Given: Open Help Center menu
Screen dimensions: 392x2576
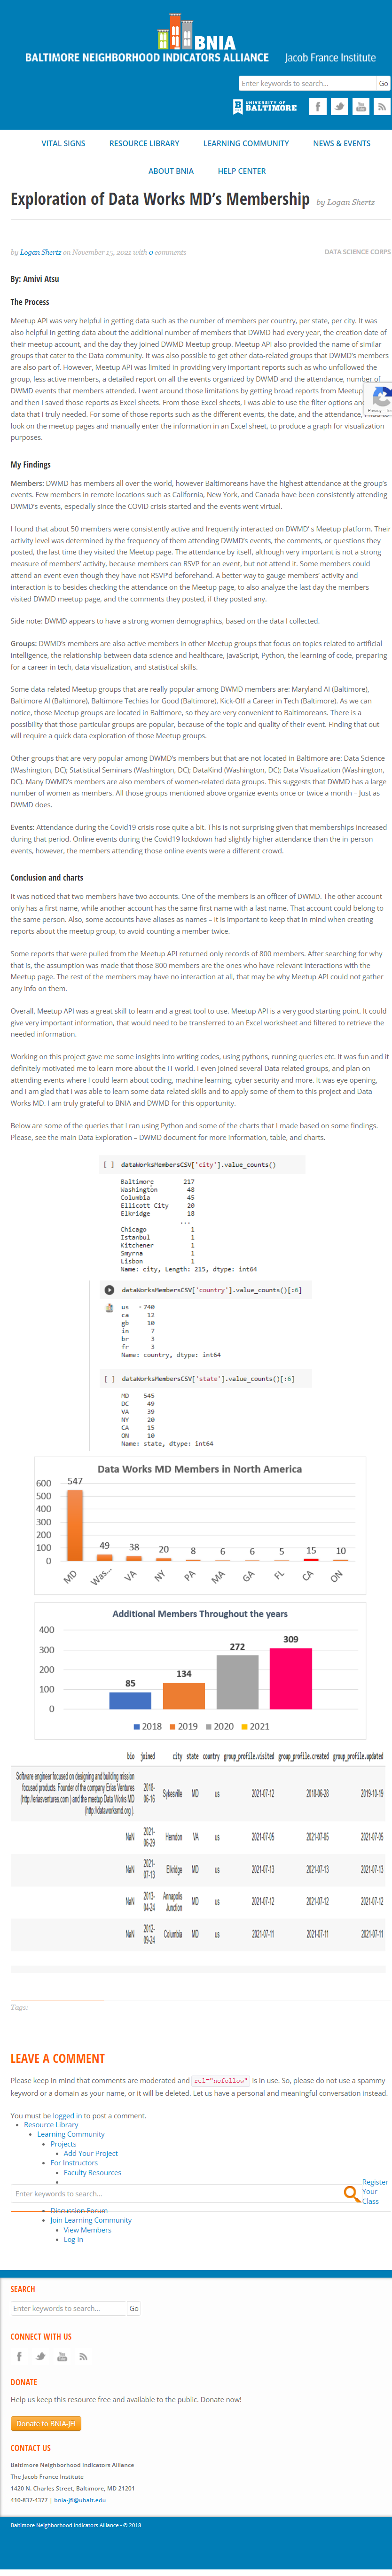Looking at the screenshot, I should pos(242,171).
